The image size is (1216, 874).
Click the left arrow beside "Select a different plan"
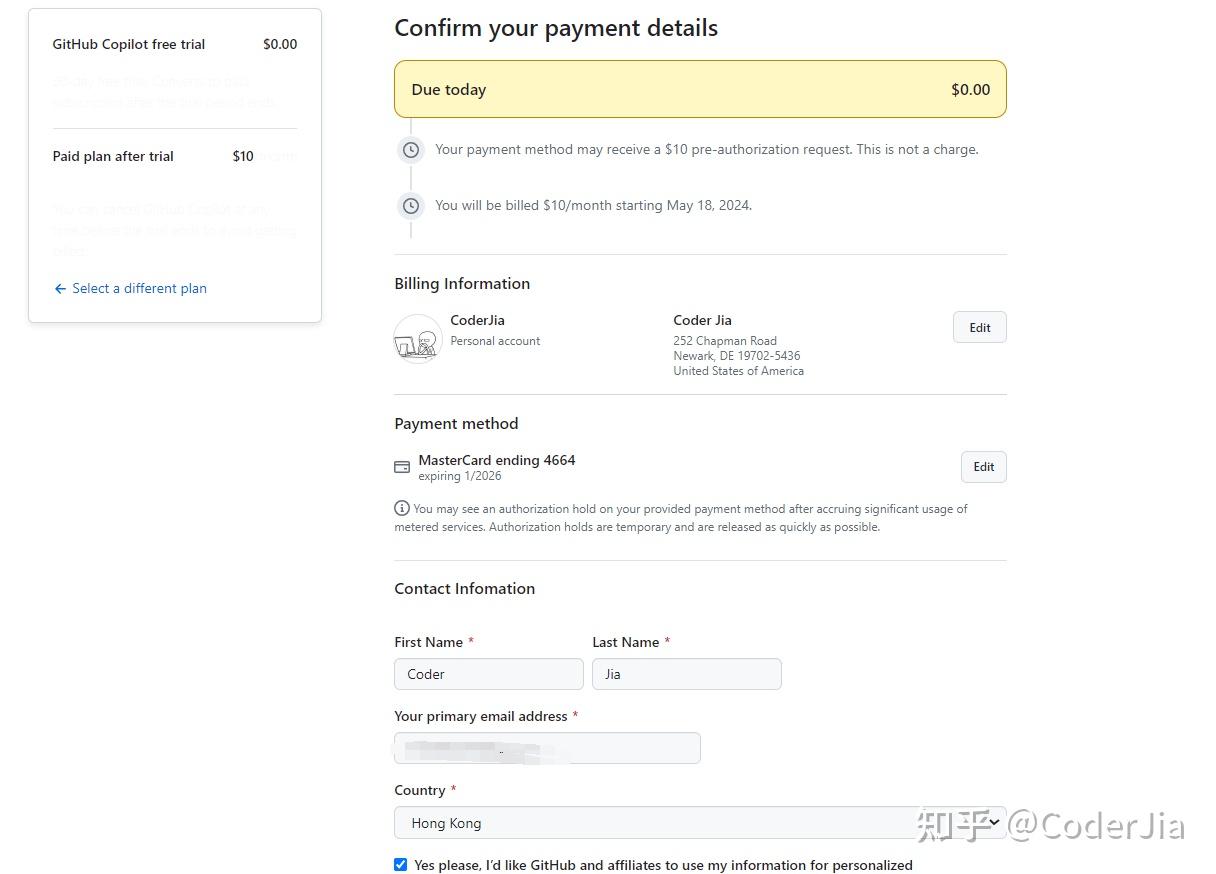click(60, 288)
